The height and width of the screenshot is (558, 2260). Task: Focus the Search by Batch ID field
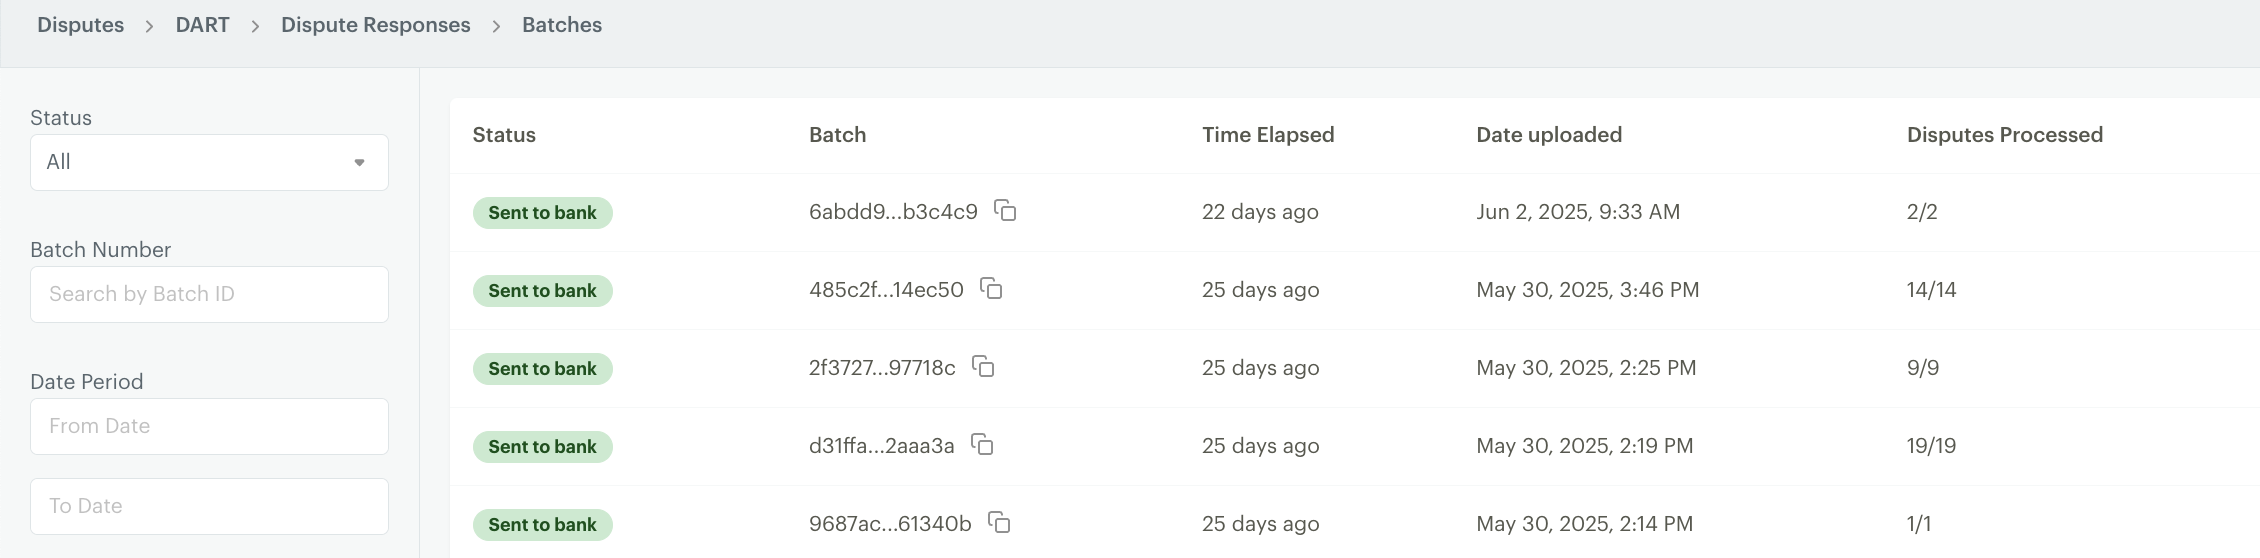209,294
